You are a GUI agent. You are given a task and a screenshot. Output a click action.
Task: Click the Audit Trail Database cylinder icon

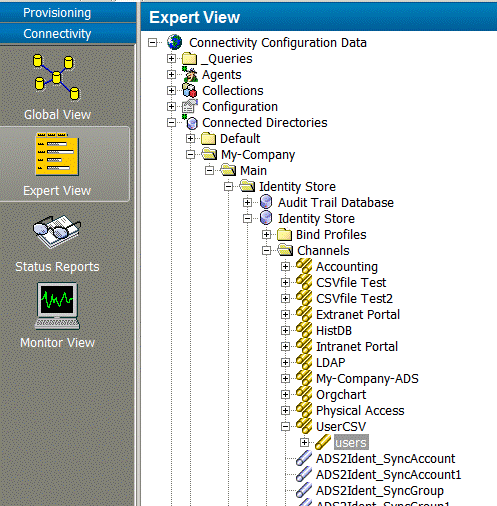click(266, 202)
